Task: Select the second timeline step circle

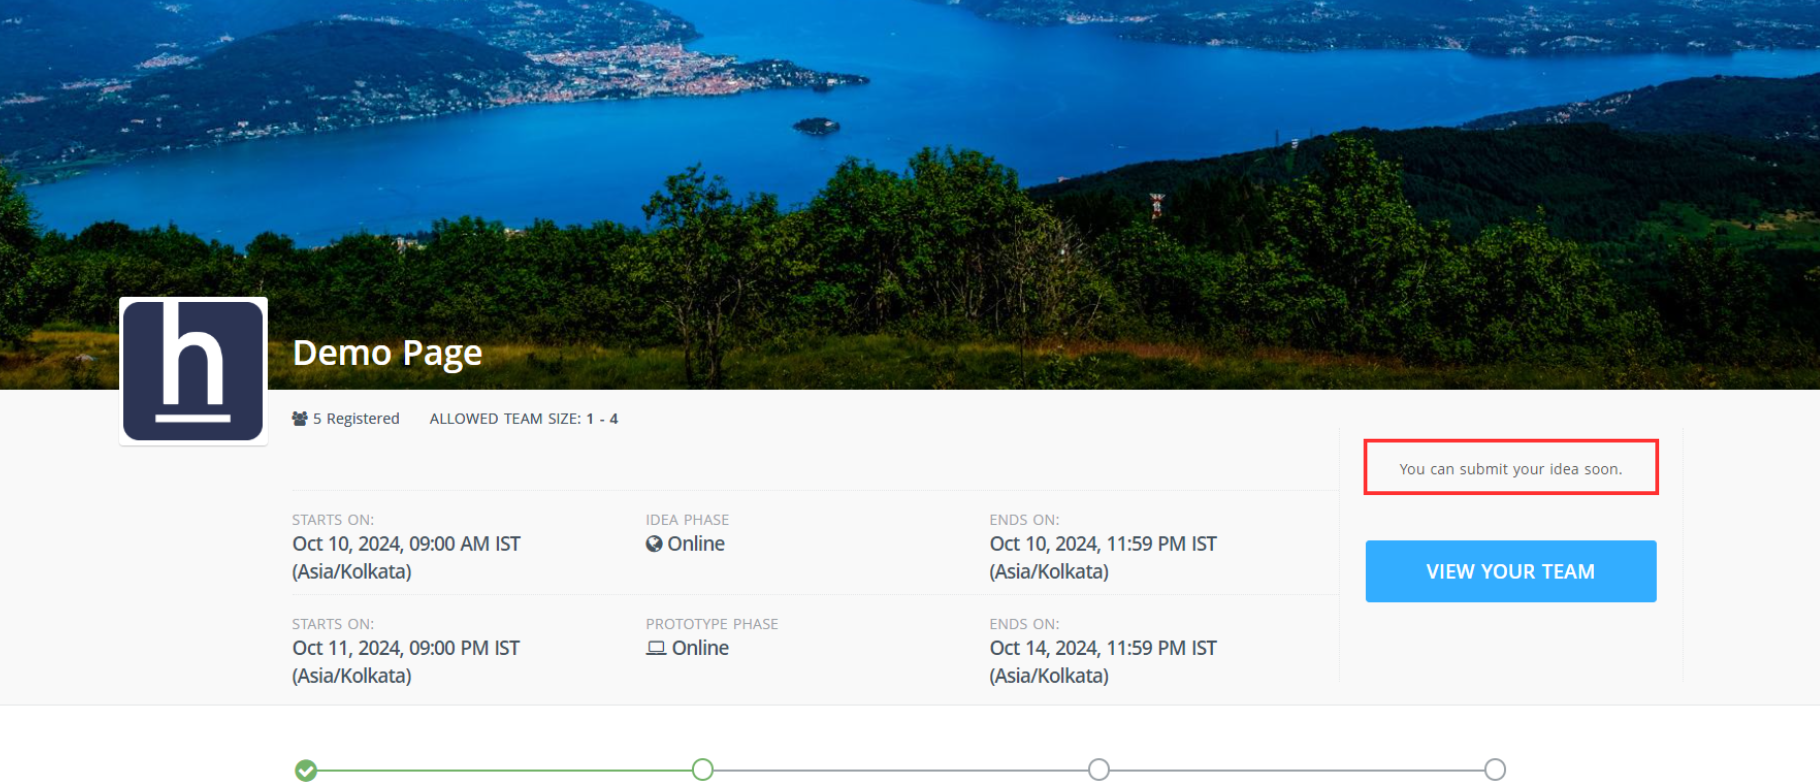Action: (703, 769)
